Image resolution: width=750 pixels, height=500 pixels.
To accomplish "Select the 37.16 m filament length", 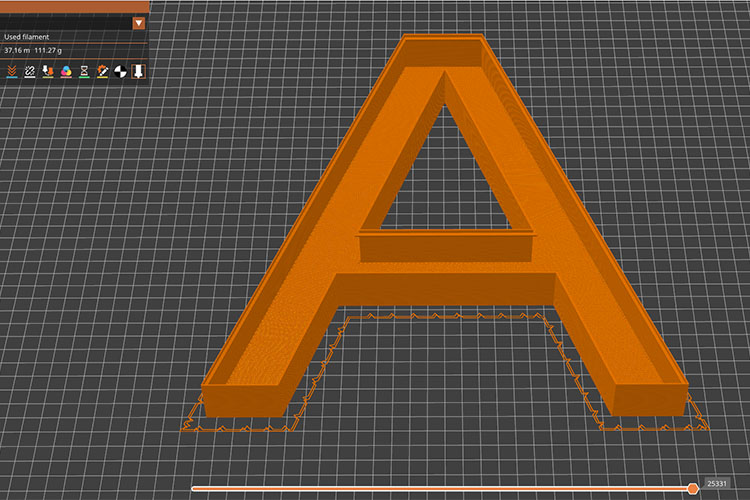I will 17,49.
